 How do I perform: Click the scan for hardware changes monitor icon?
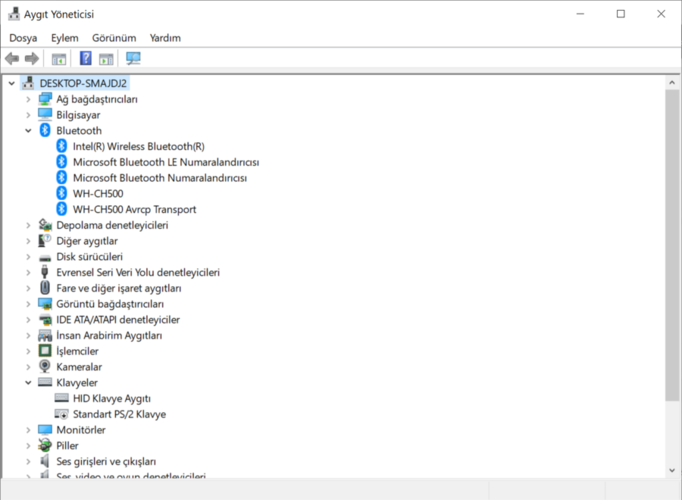(x=133, y=58)
